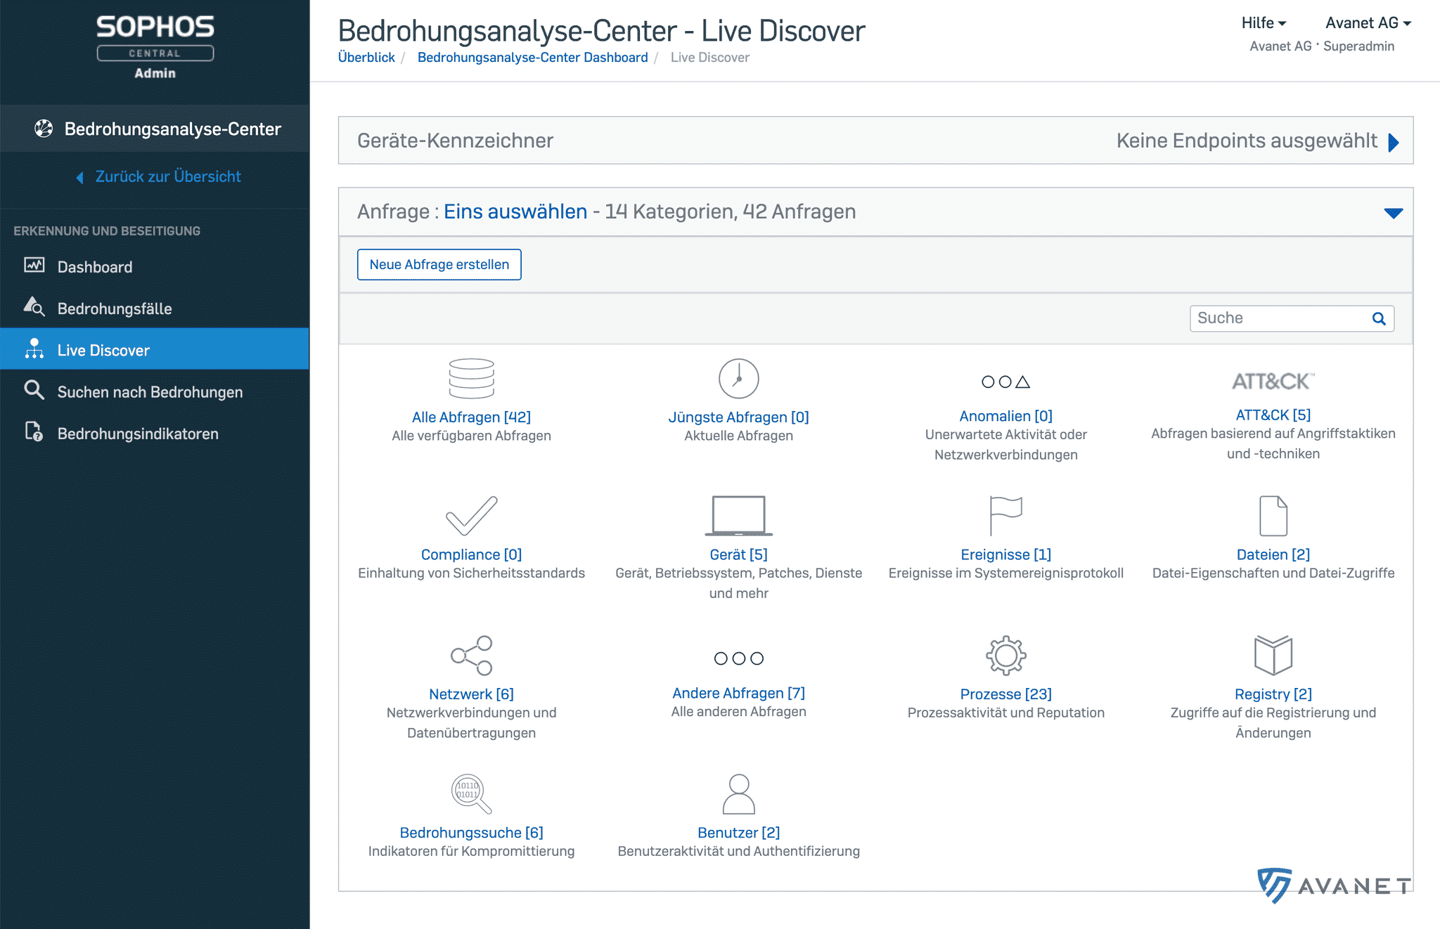
Task: Collapse the Anfrage section triangle
Action: coord(1393,213)
